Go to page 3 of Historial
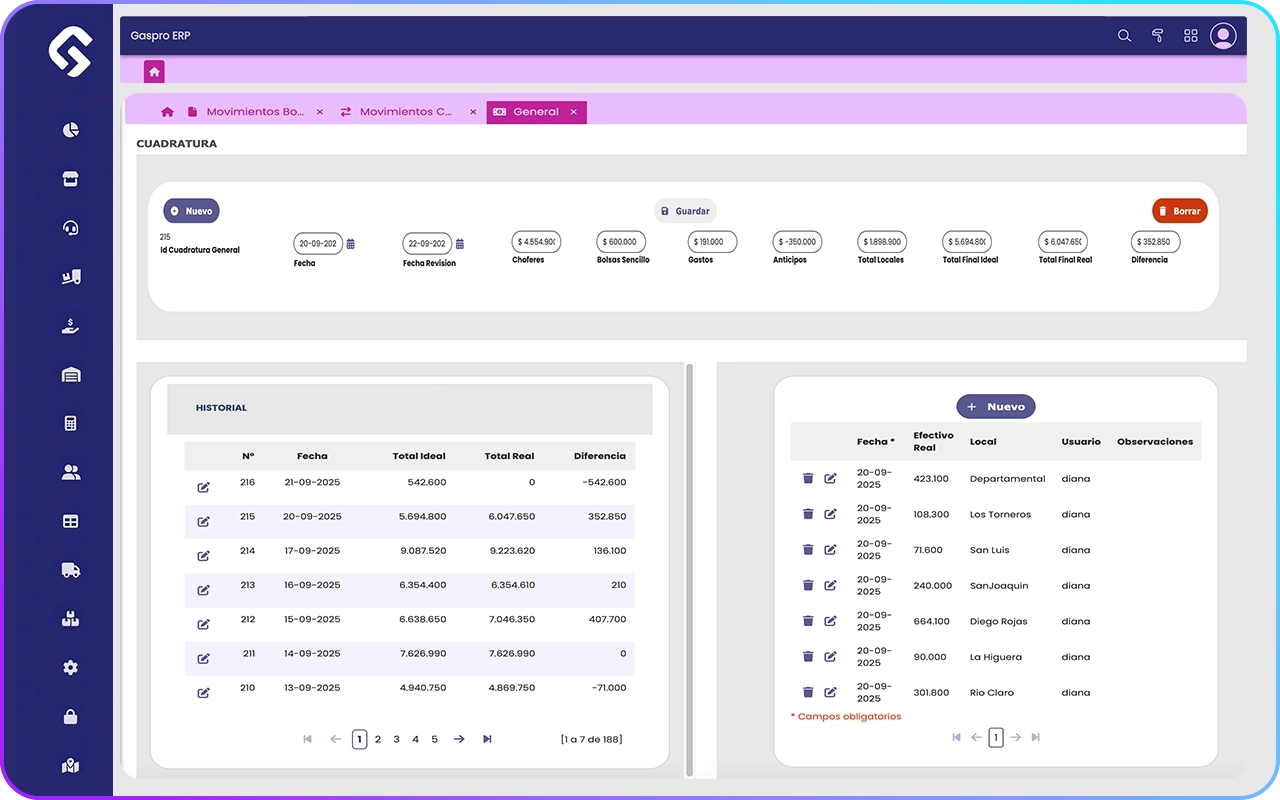This screenshot has height=800, width=1280. pyautogui.click(x=396, y=739)
